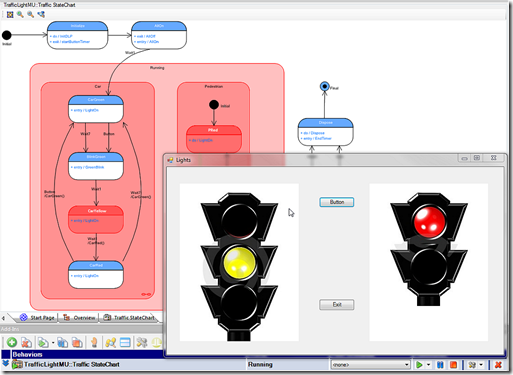Select the BlinkGreen state node

click(96, 166)
